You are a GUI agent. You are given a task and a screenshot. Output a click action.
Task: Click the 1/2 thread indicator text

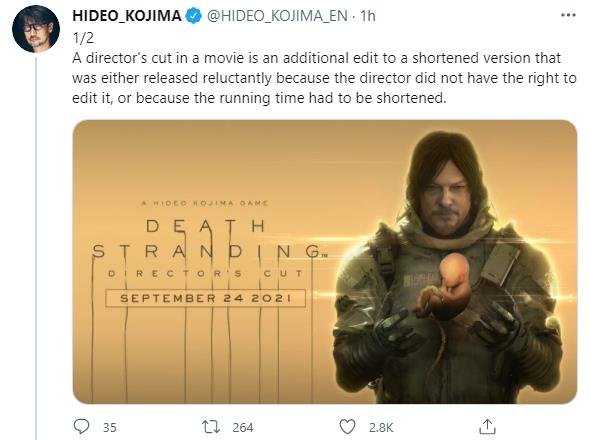coord(83,38)
